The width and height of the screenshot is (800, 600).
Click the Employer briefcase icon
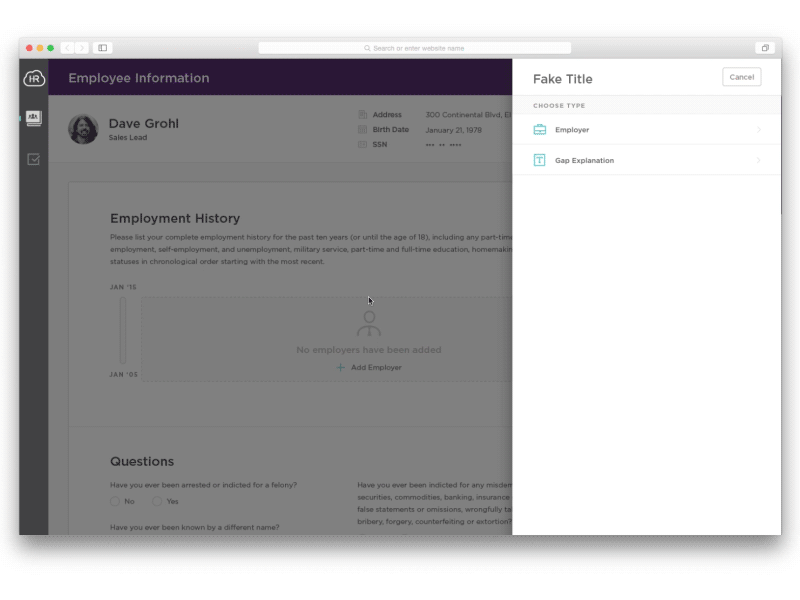539,130
